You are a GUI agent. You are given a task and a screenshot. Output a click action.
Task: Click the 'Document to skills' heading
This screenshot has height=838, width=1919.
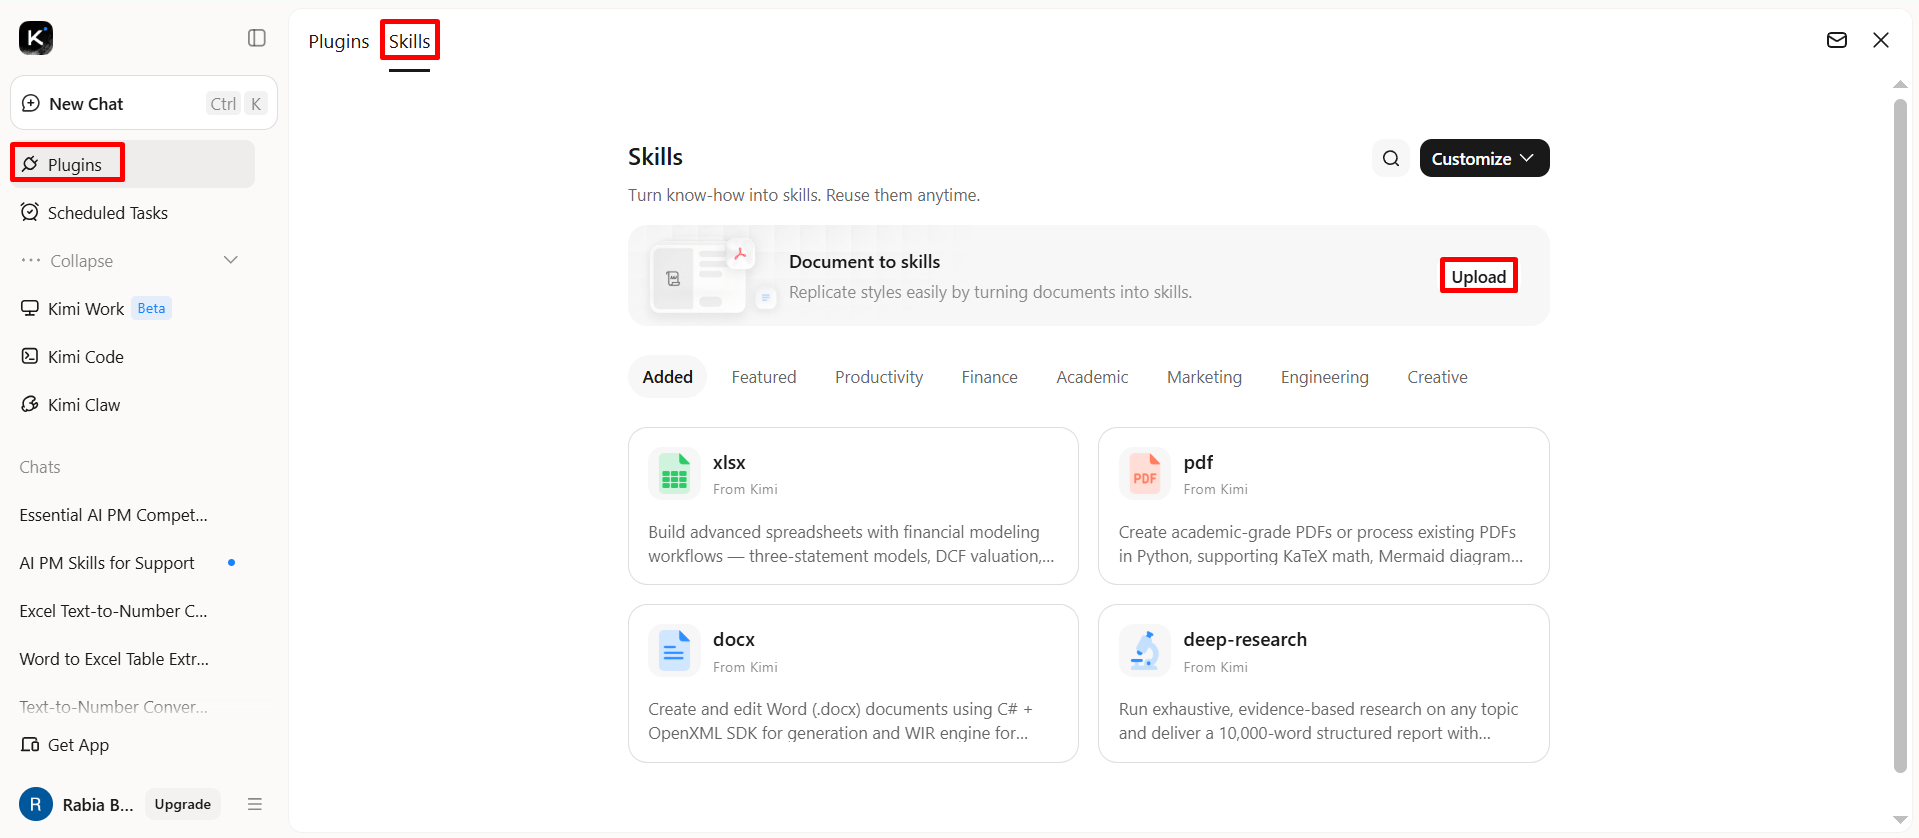coord(865,261)
